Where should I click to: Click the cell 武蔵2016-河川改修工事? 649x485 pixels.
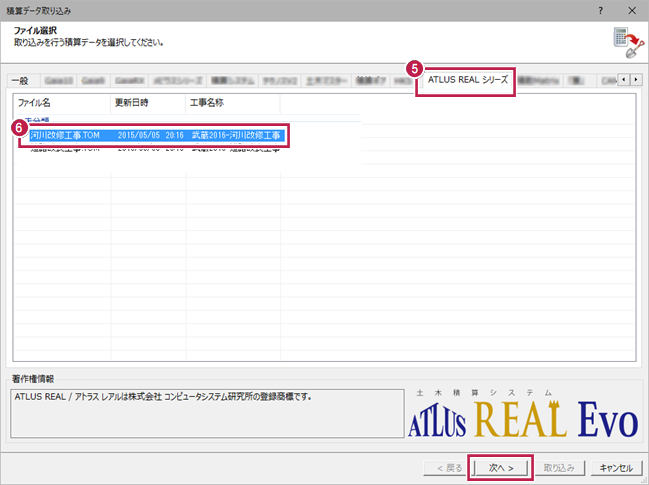pyautogui.click(x=236, y=135)
